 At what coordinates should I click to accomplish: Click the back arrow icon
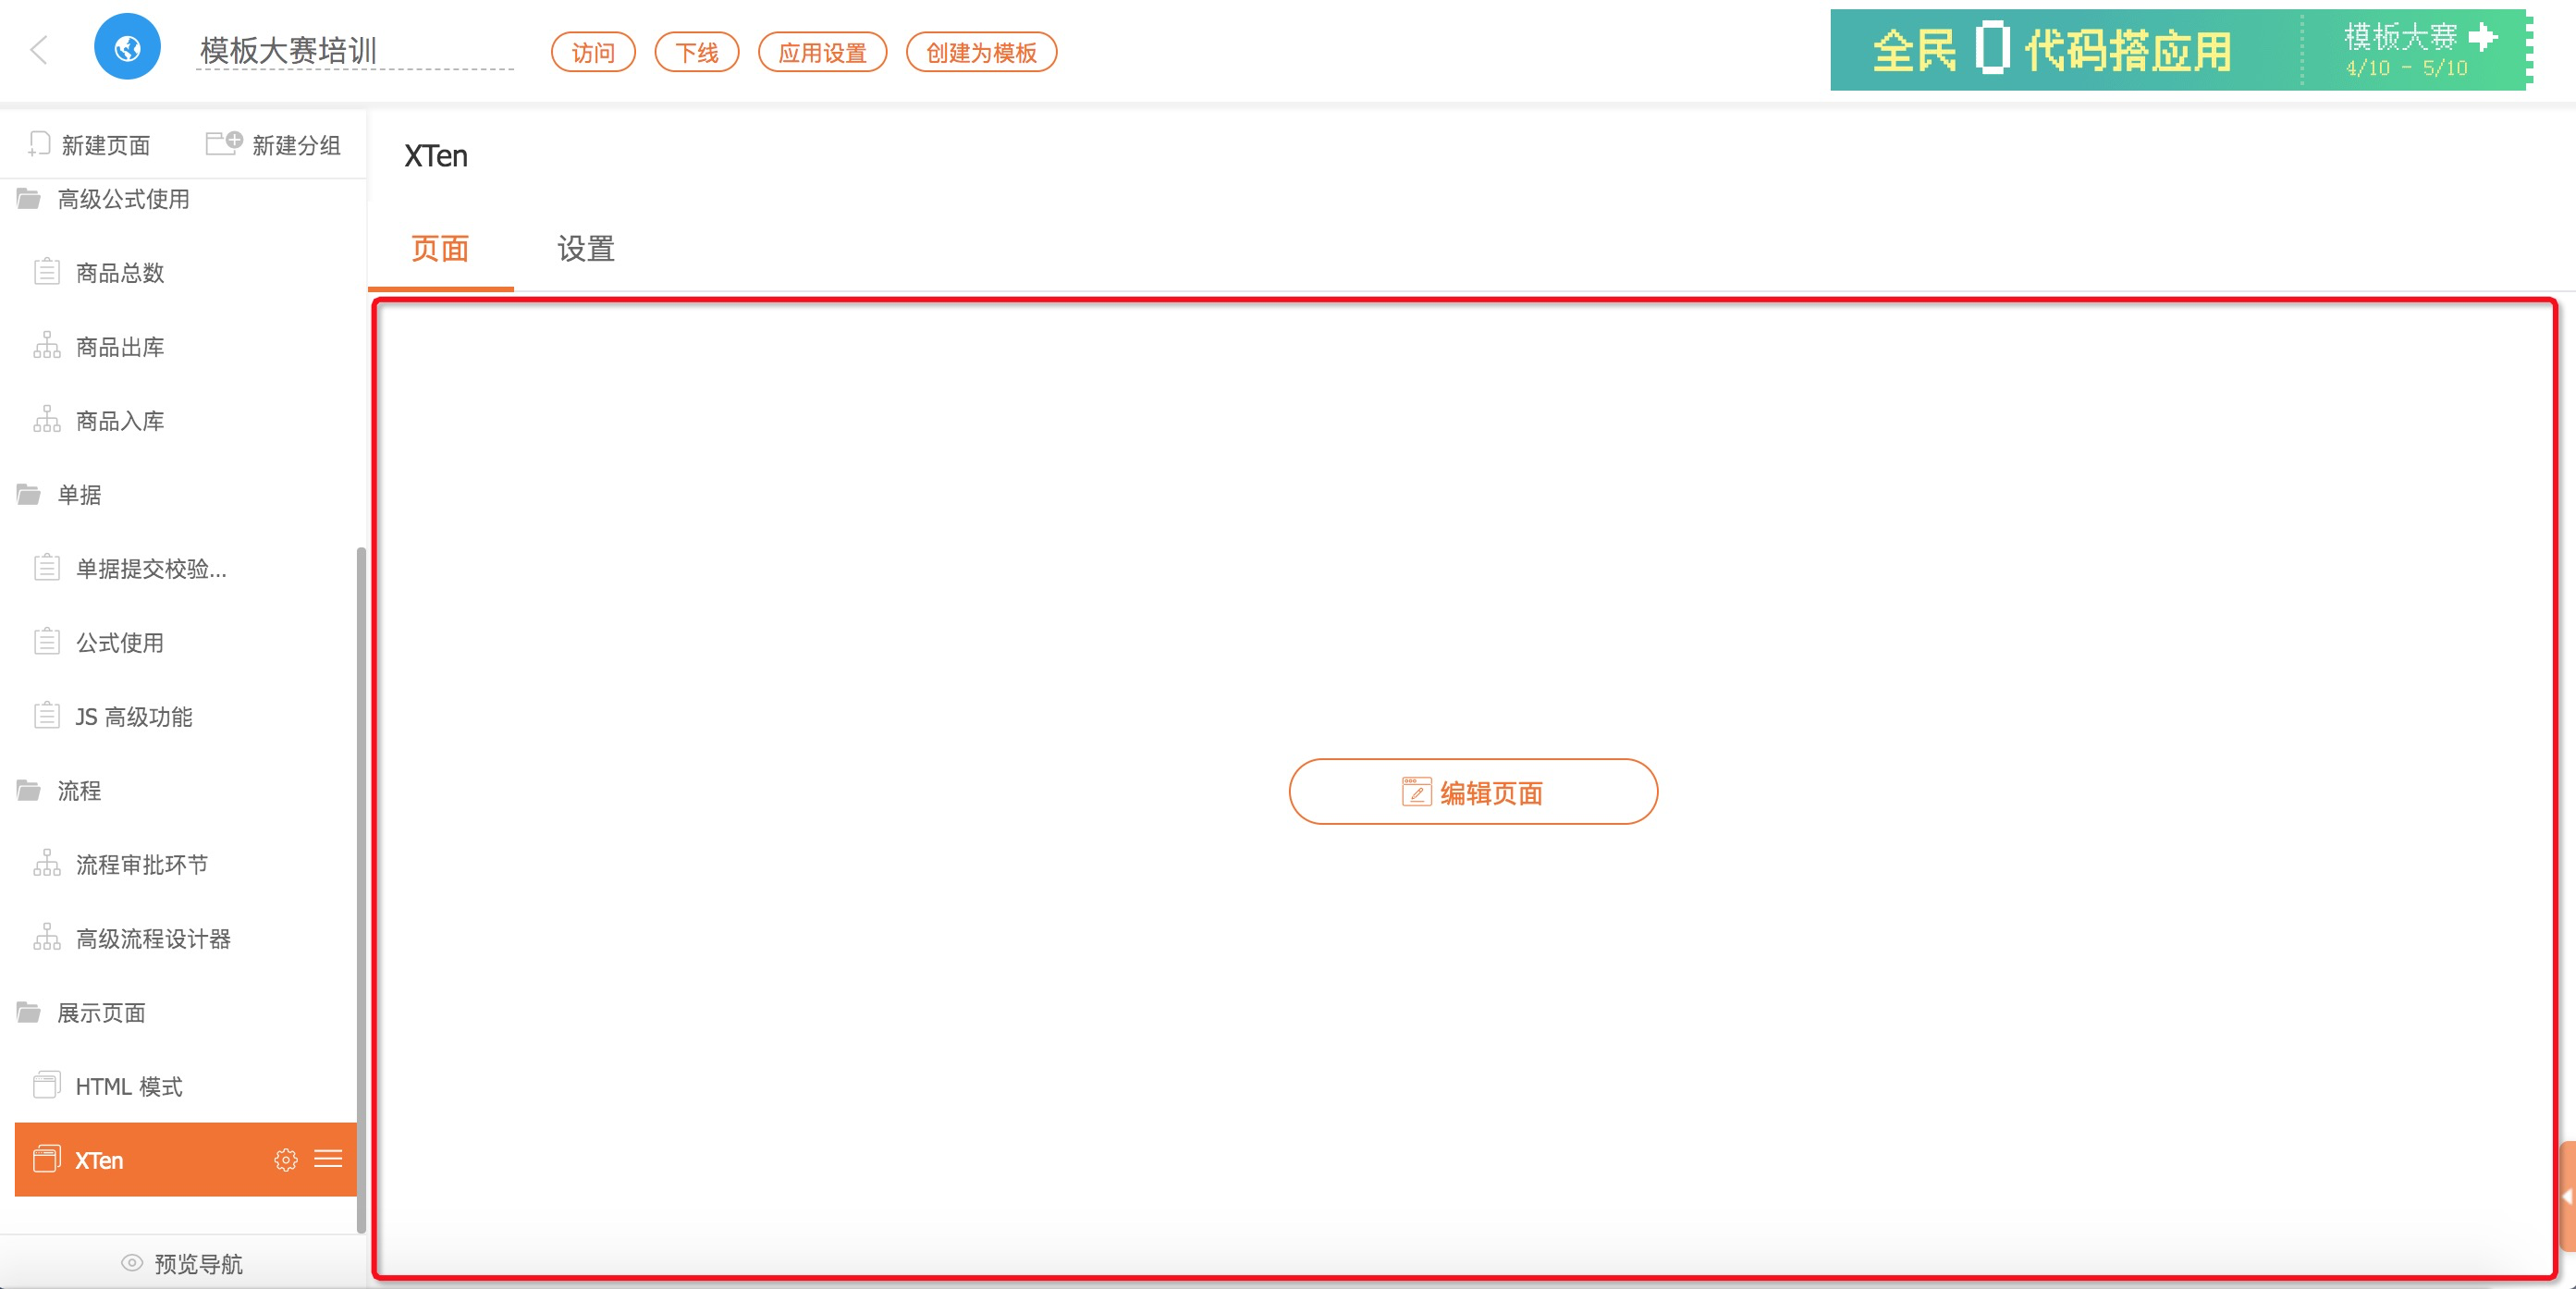coord(39,50)
